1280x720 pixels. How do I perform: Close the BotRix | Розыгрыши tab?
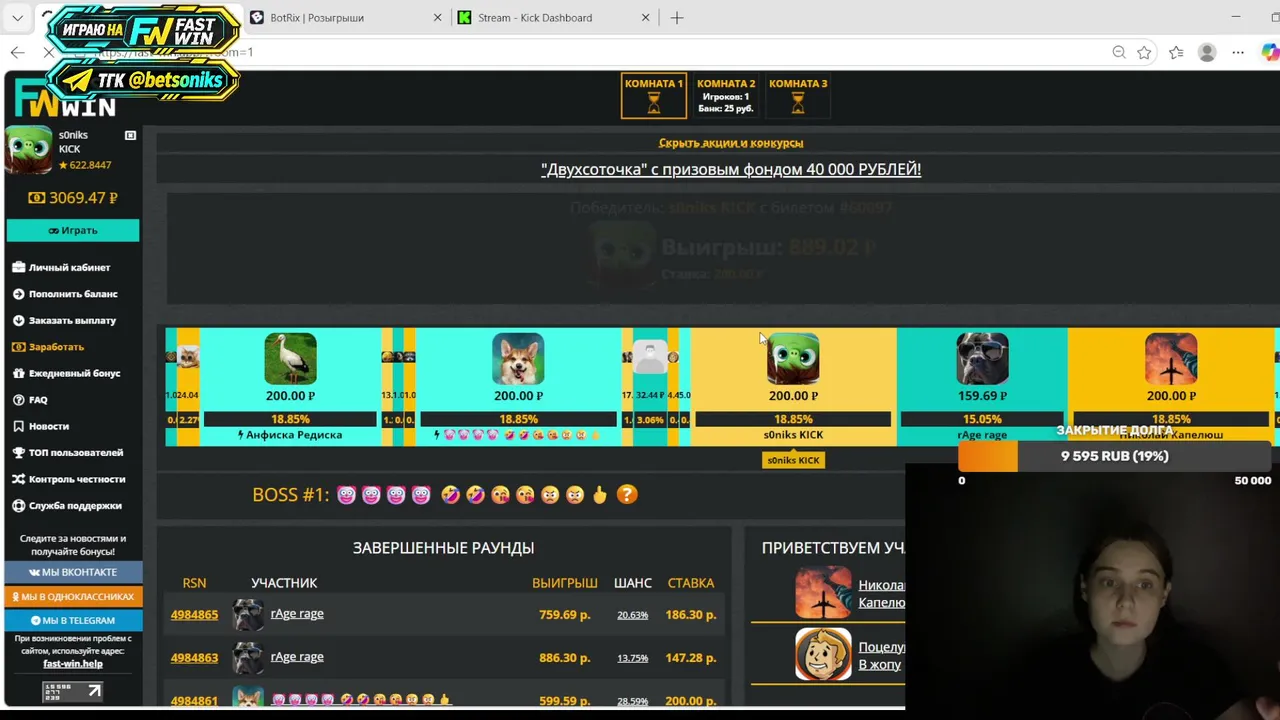click(x=437, y=17)
